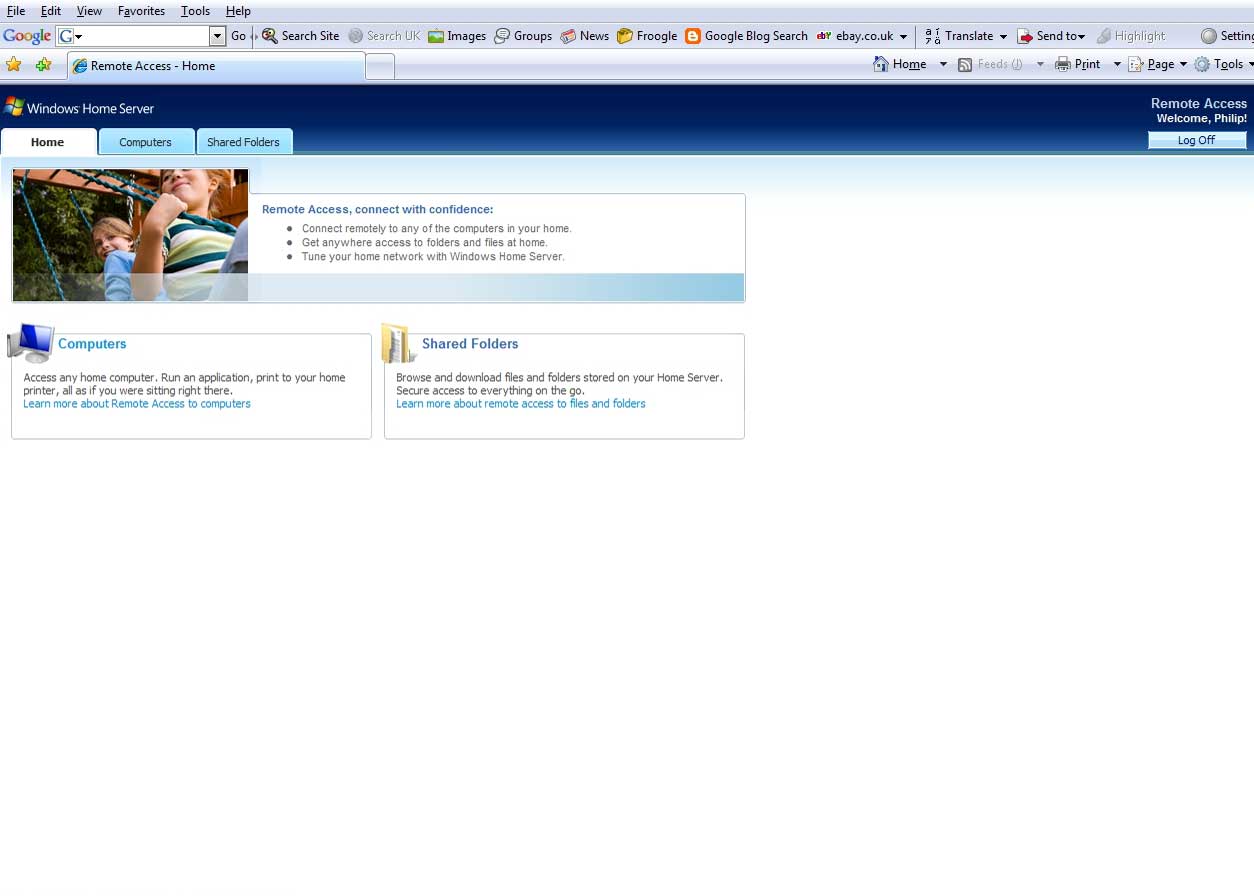This screenshot has height=896, width=1254.
Task: Switch to the Home tab
Action: tap(48, 142)
